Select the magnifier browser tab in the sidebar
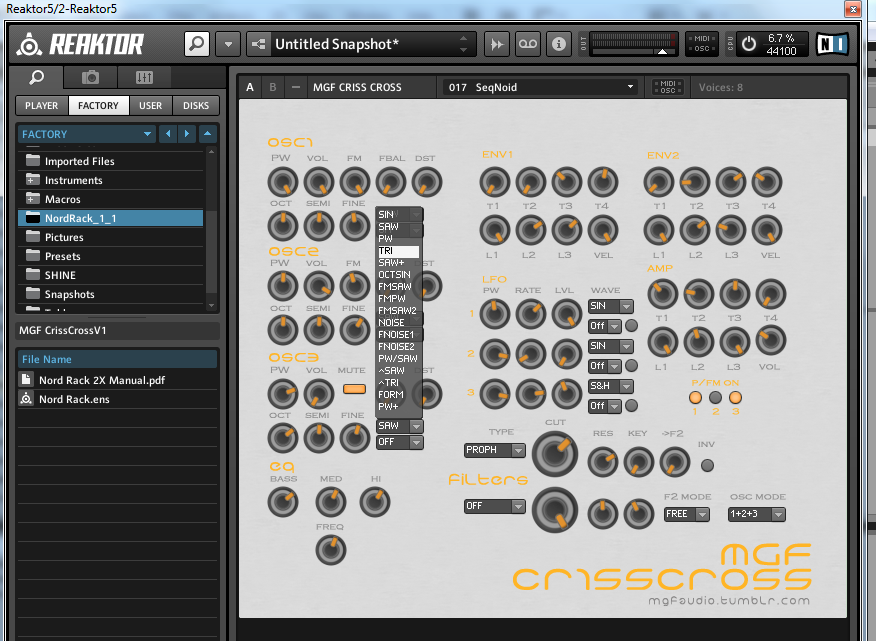This screenshot has width=876, height=641. 37,77
